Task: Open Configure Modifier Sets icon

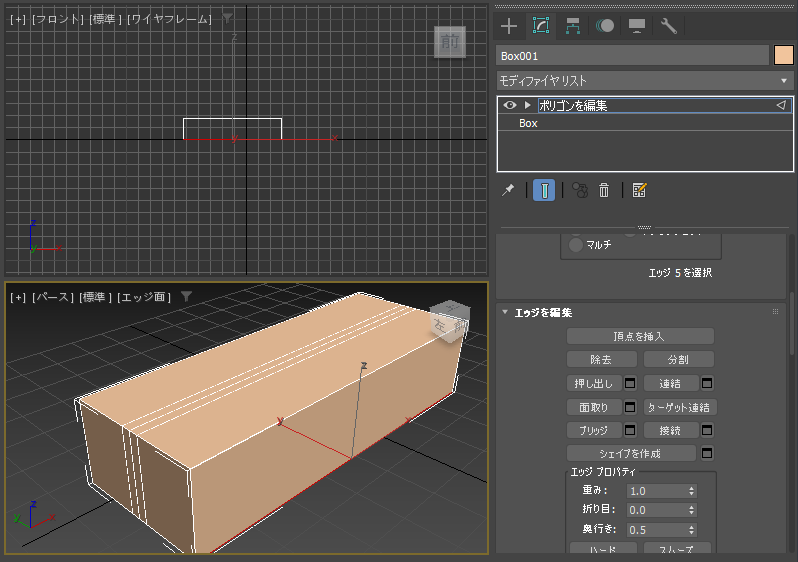Action: pos(639,190)
